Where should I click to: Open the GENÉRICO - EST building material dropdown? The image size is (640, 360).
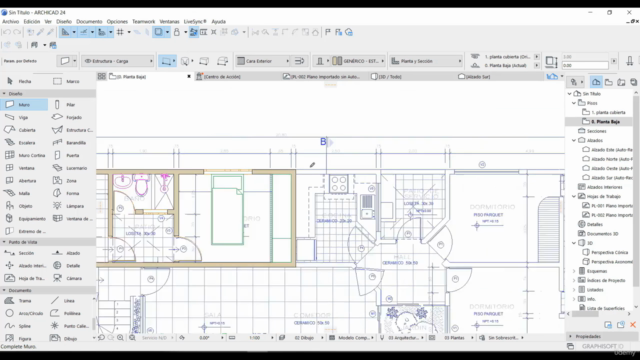358,61
